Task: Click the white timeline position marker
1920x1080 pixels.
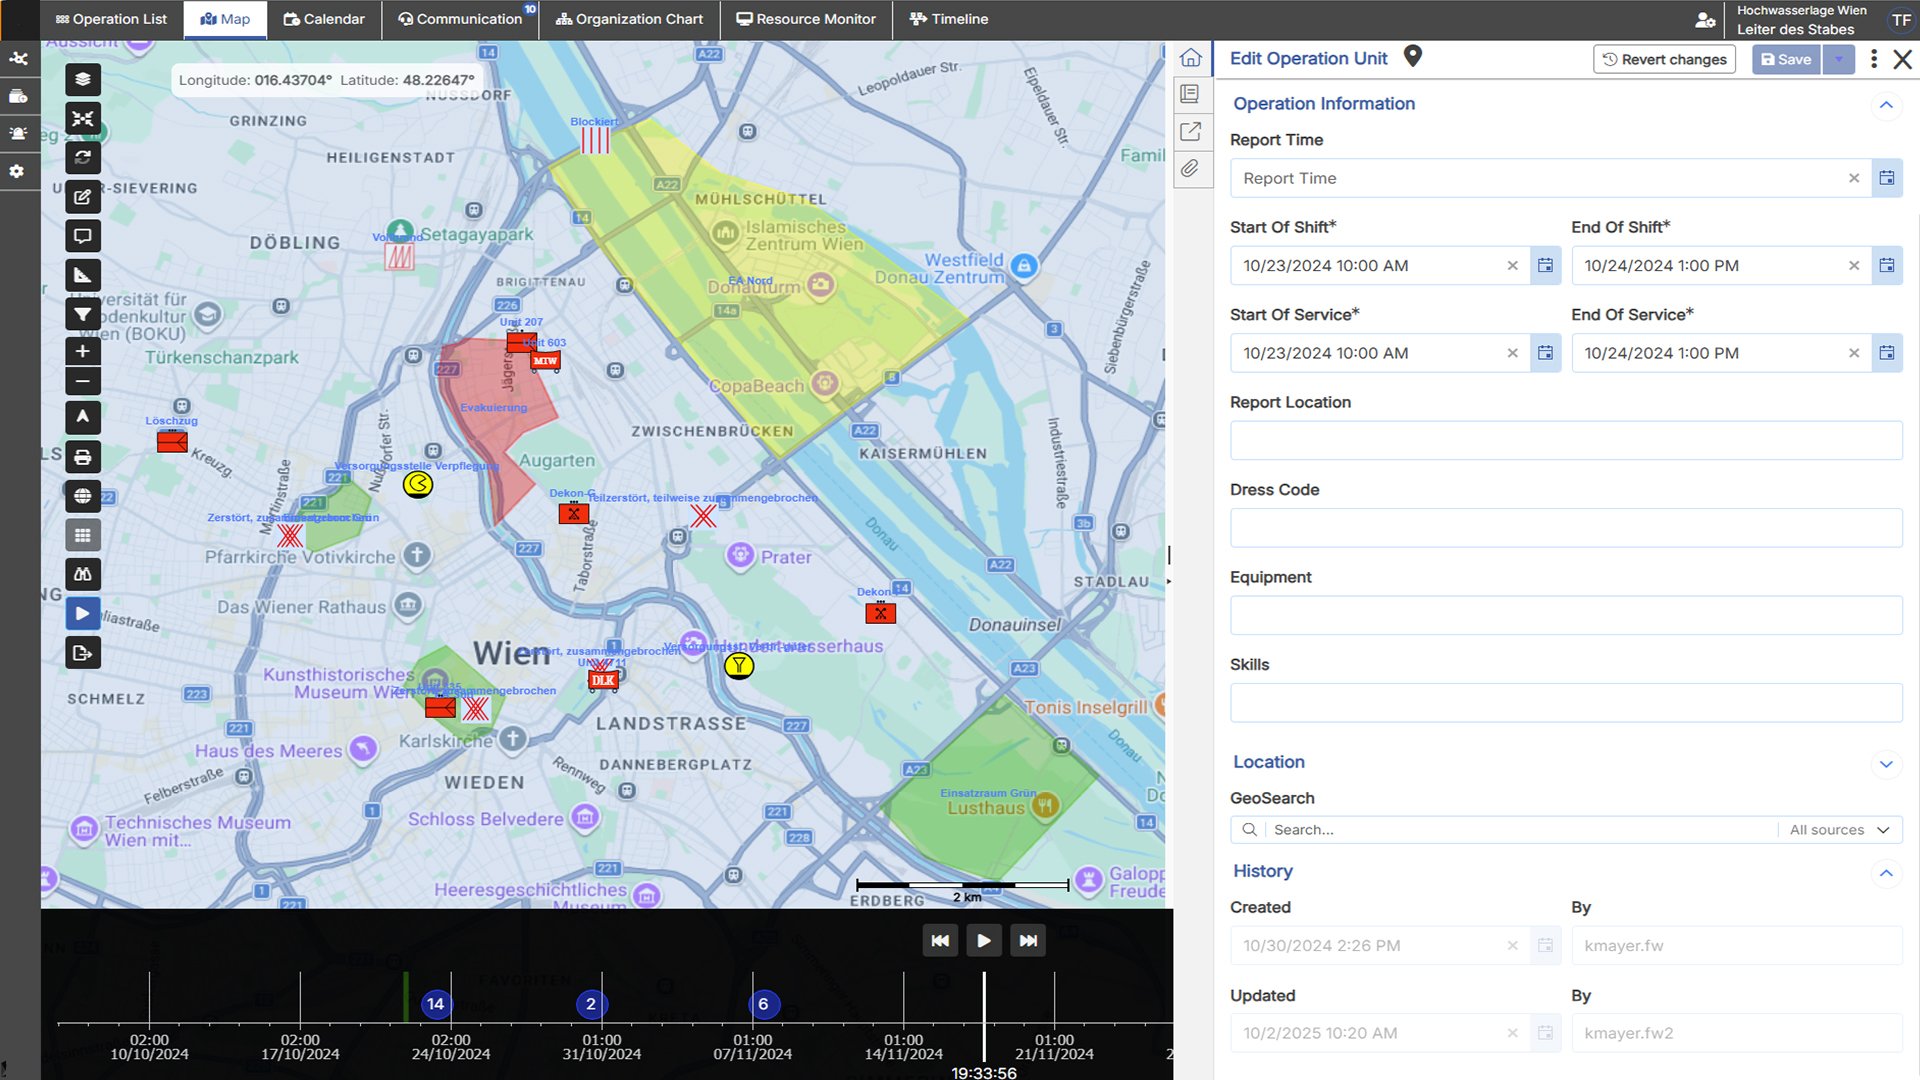Action: tap(984, 1016)
